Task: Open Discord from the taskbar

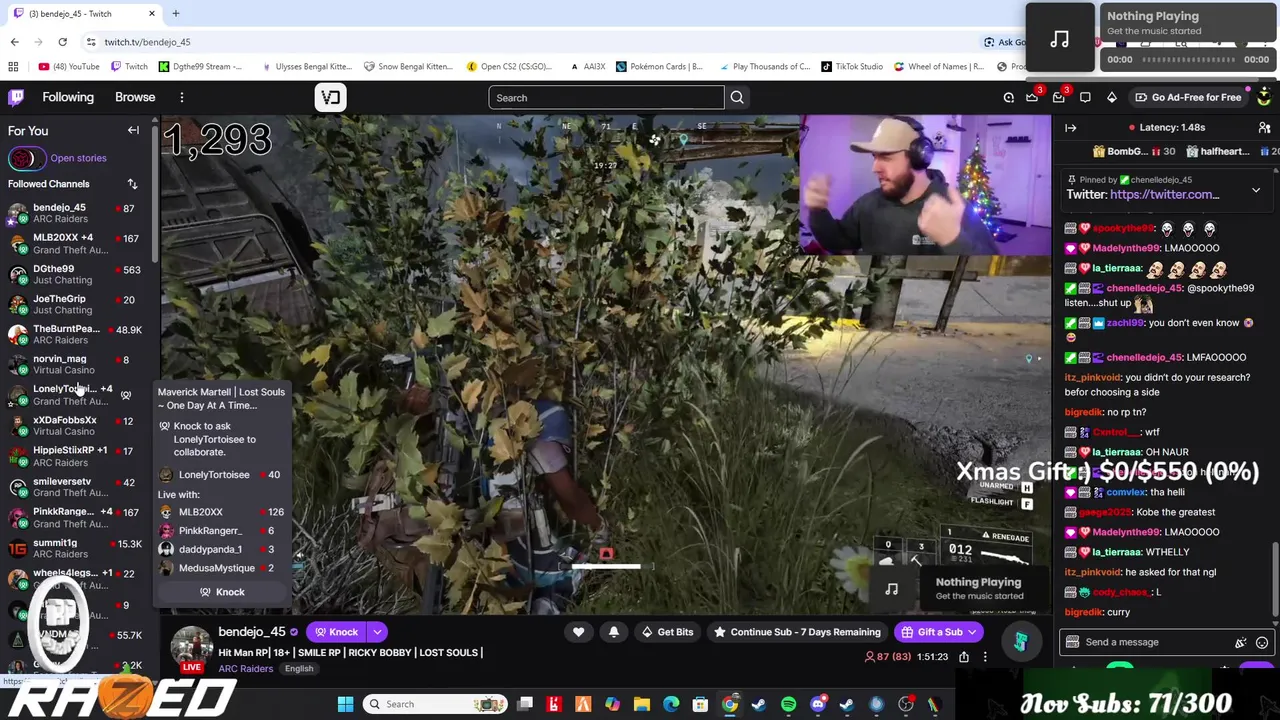Action: click(x=818, y=704)
